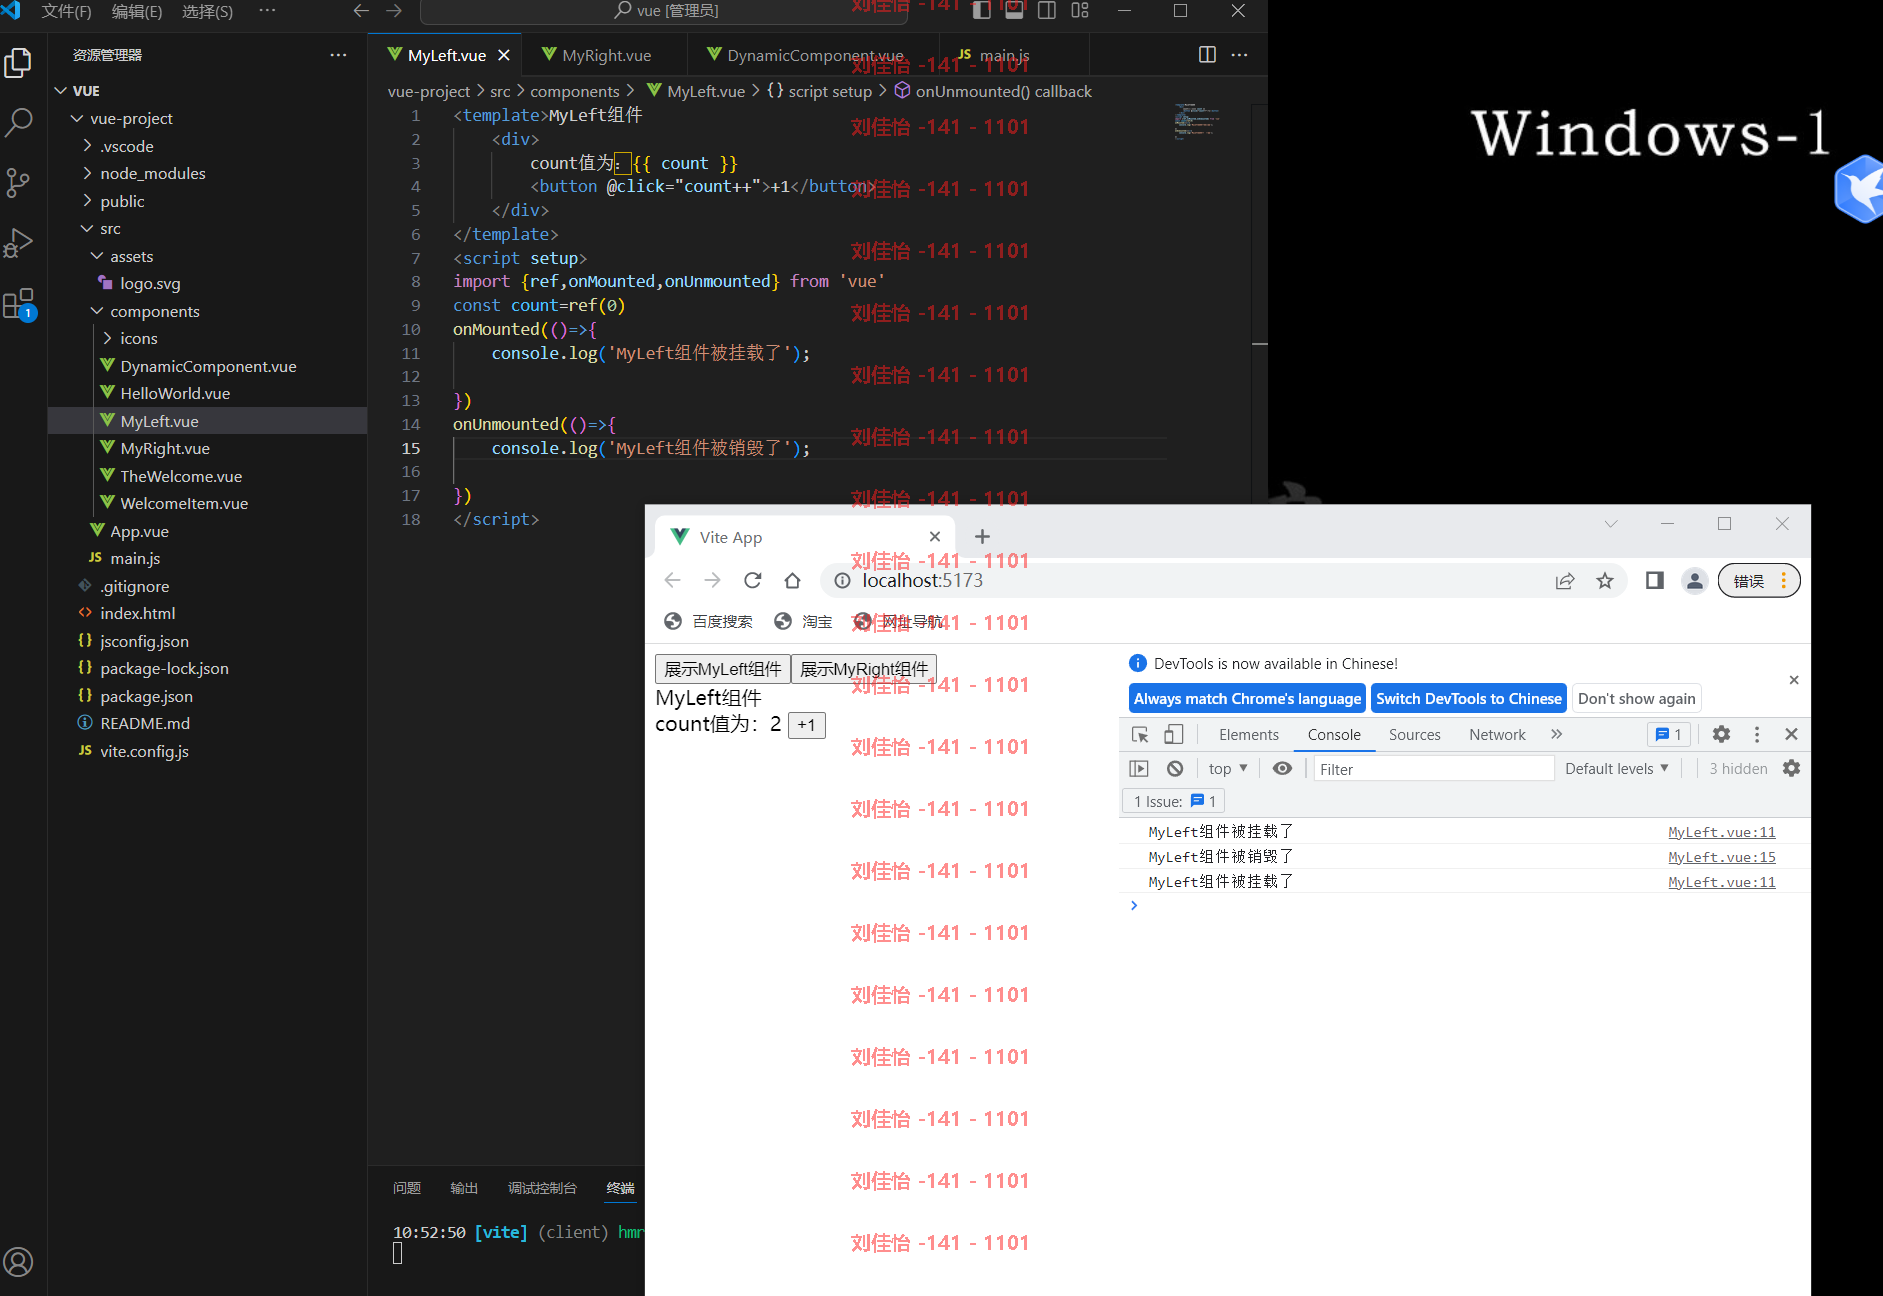Toggle live expression eye icon in console

tap(1282, 769)
